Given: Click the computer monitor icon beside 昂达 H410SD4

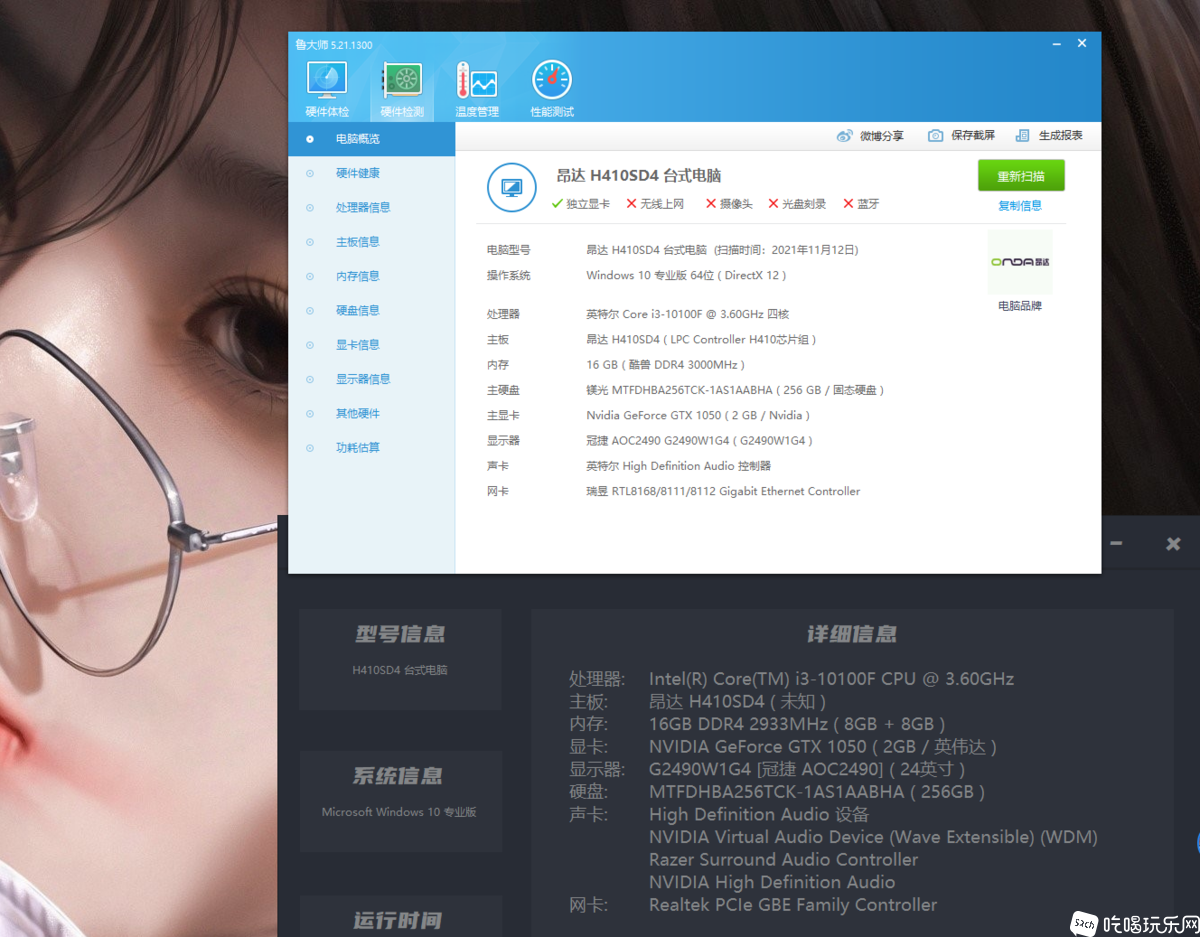Looking at the screenshot, I should tap(511, 187).
